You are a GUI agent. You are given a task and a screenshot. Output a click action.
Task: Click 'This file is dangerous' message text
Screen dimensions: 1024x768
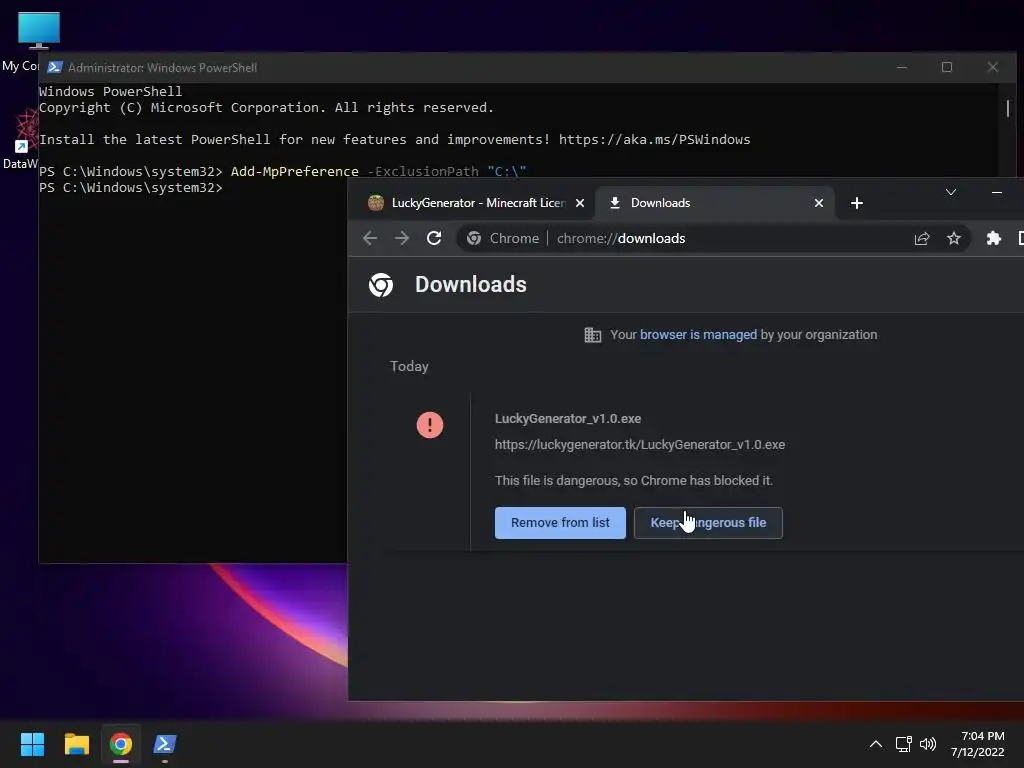[633, 481]
